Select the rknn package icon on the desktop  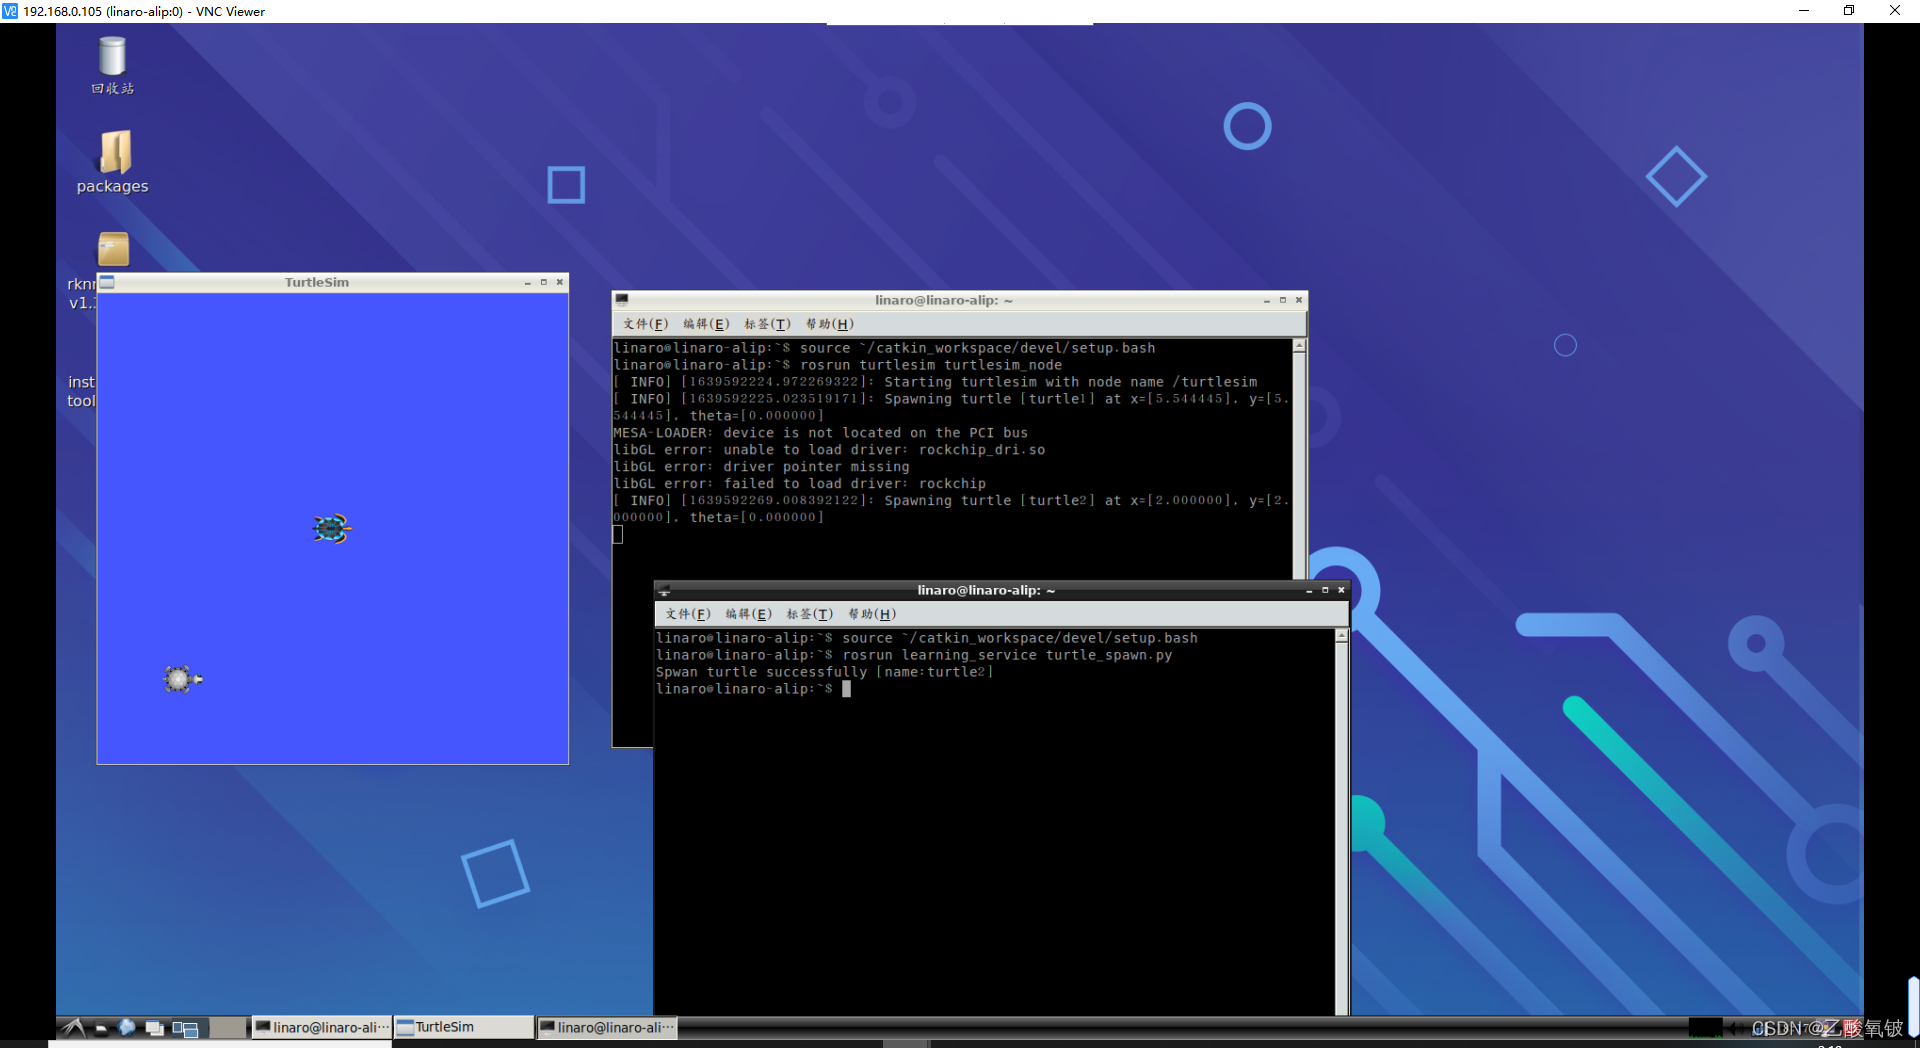click(113, 249)
